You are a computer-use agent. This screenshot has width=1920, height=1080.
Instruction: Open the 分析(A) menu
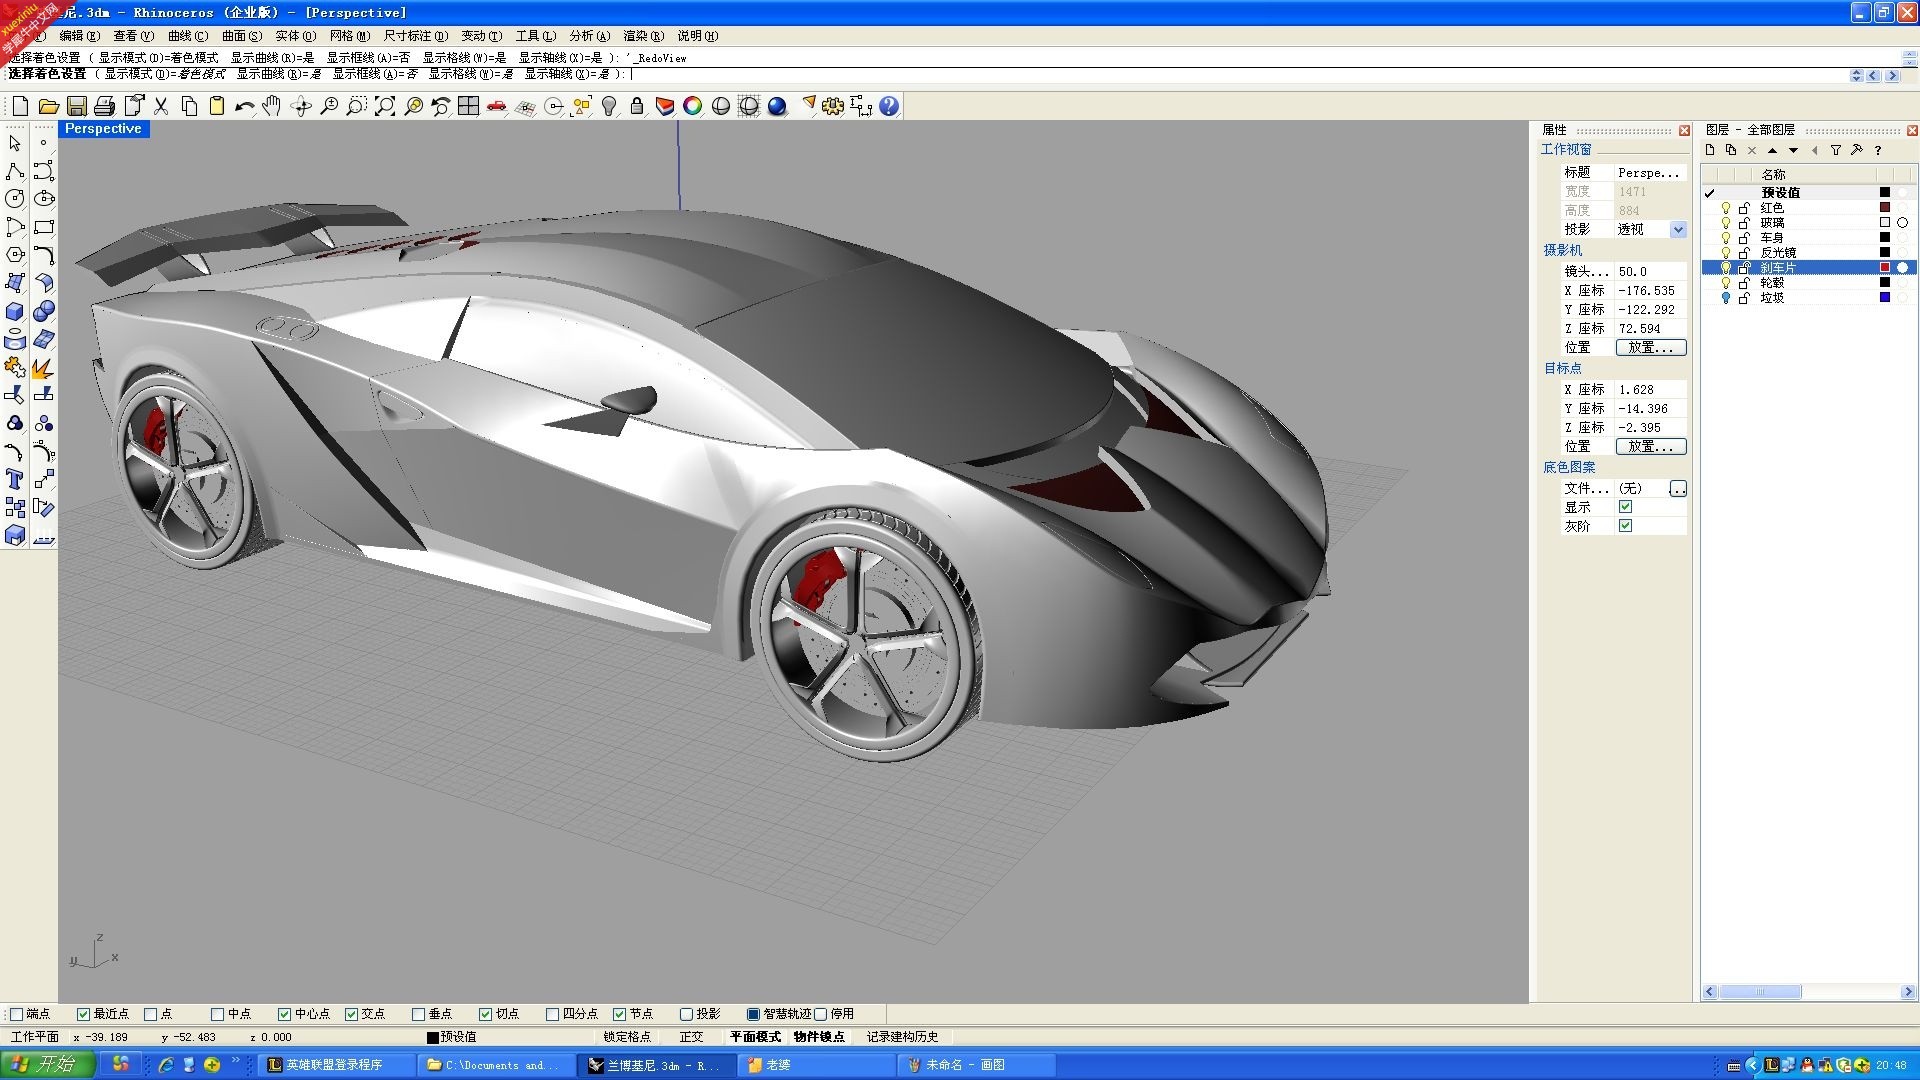coord(589,36)
